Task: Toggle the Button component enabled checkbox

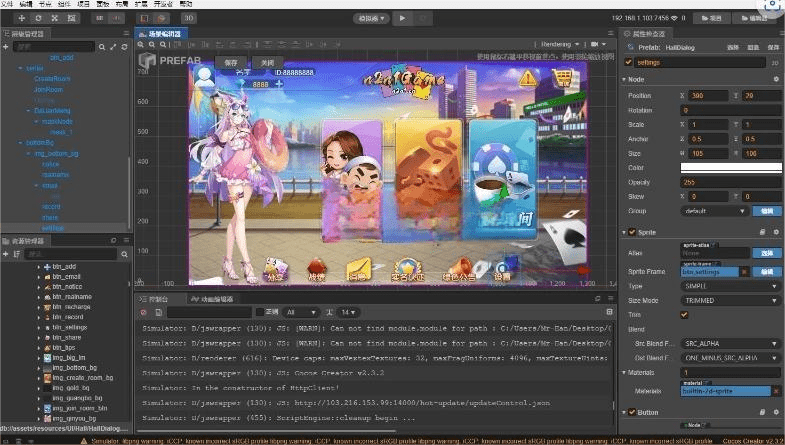Action: [632, 412]
